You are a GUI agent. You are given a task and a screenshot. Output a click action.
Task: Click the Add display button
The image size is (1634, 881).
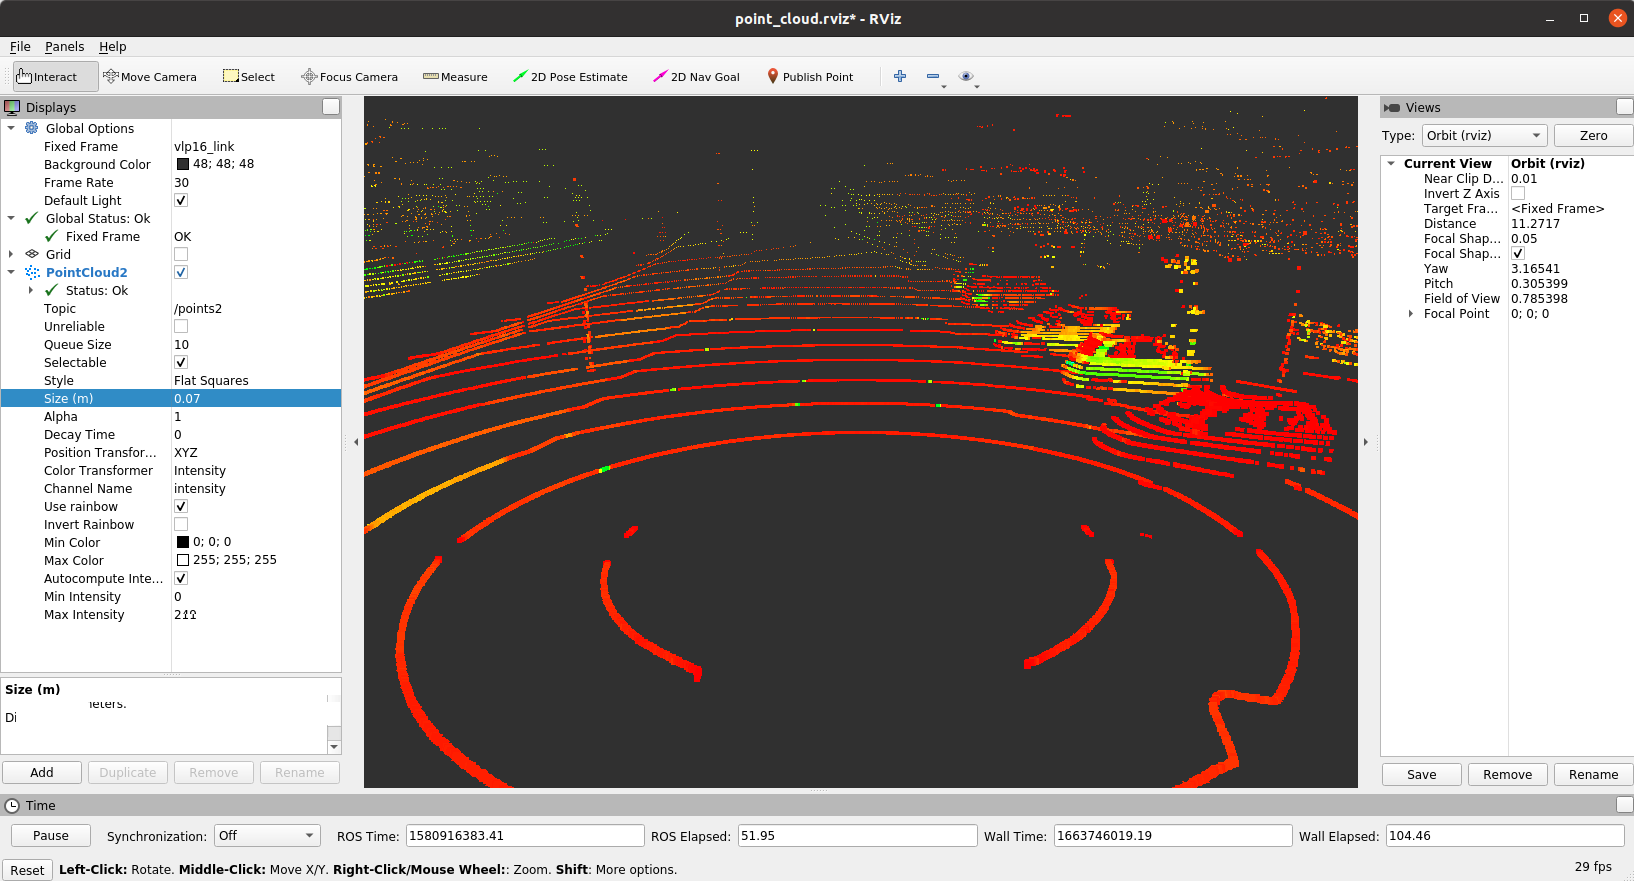click(42, 772)
